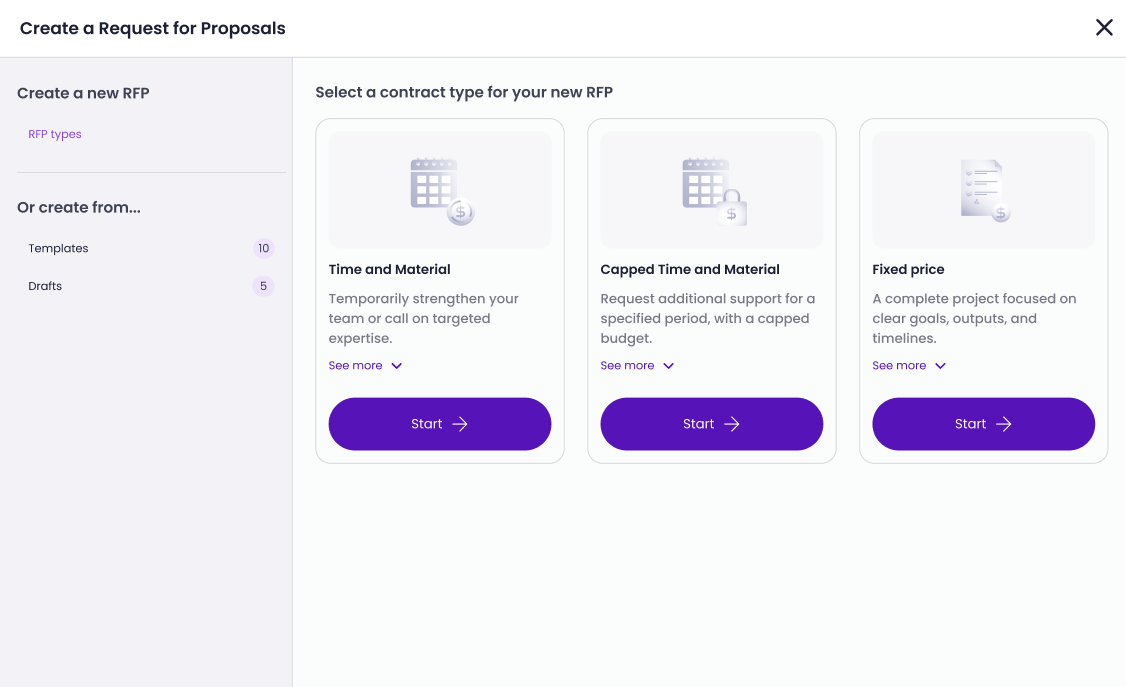1126x687 pixels.
Task: Expand See more under Time and Material
Action: pos(366,365)
